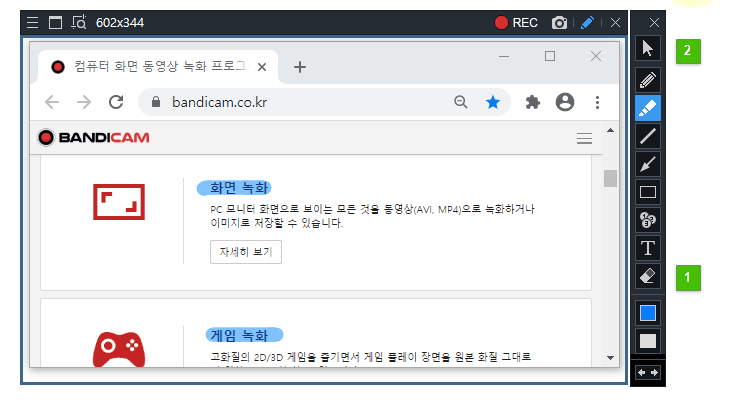
Task: Open the Bandicam hamburger menu
Action: click(33, 22)
